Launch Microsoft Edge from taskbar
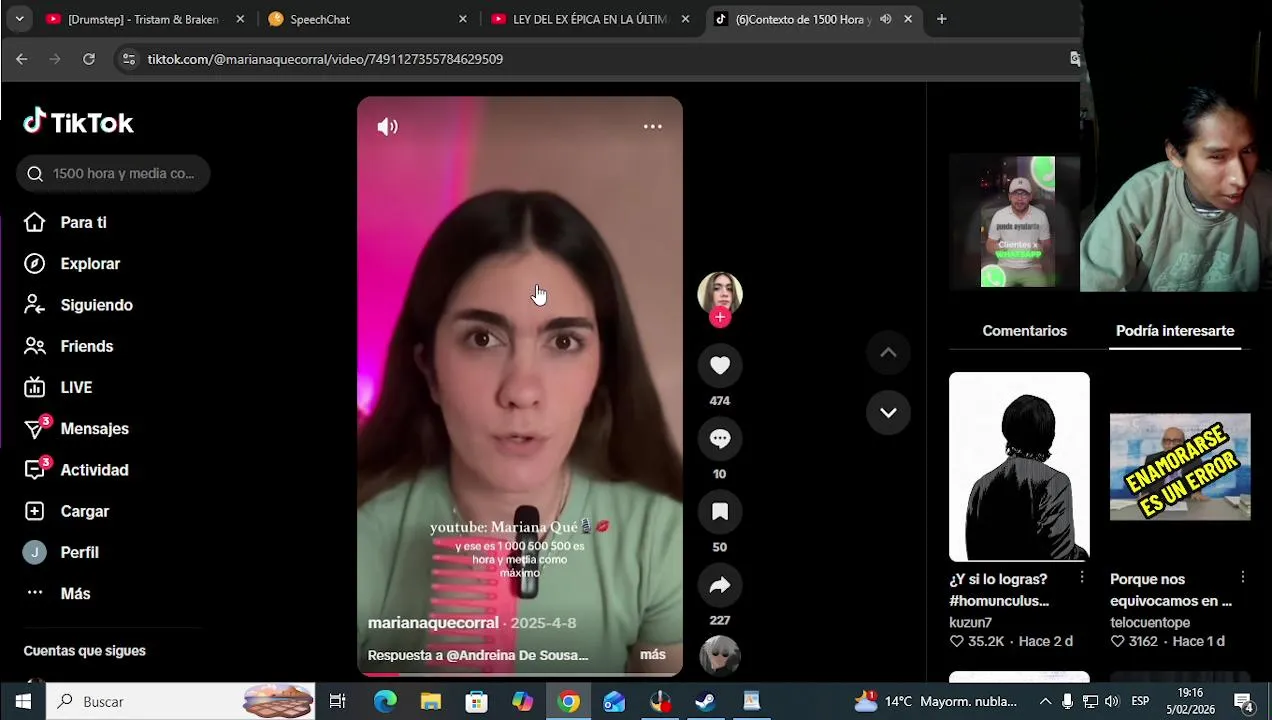 (x=385, y=702)
